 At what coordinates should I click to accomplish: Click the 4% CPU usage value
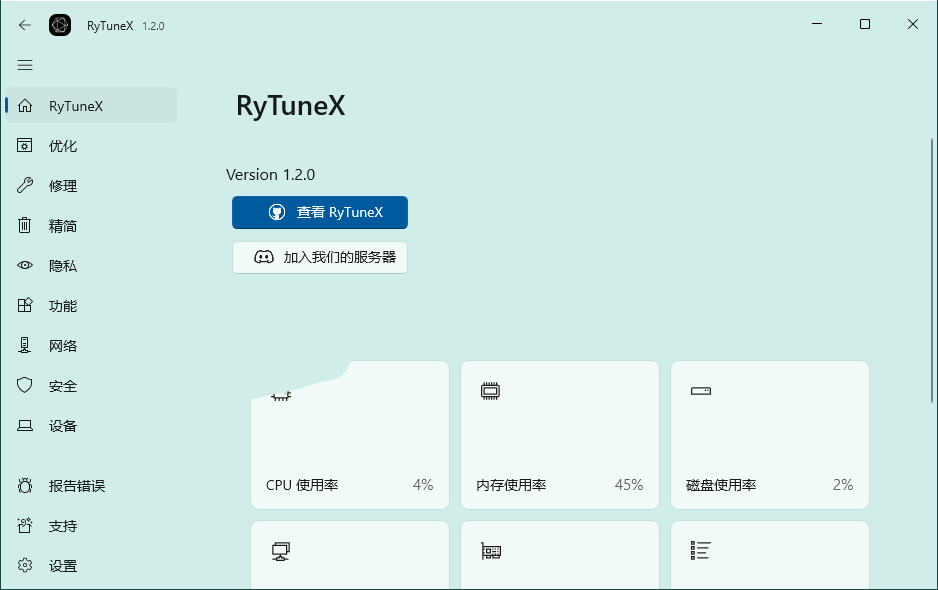pos(423,485)
